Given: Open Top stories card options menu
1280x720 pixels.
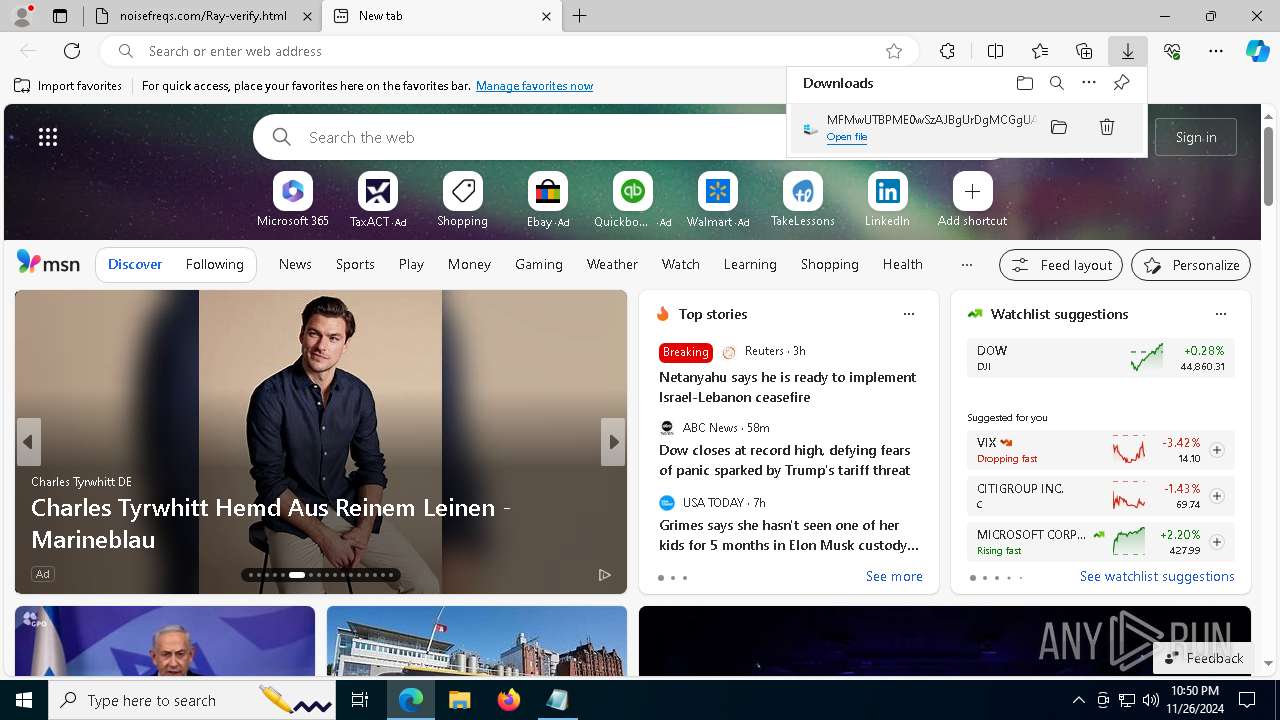Looking at the screenshot, I should coord(909,314).
